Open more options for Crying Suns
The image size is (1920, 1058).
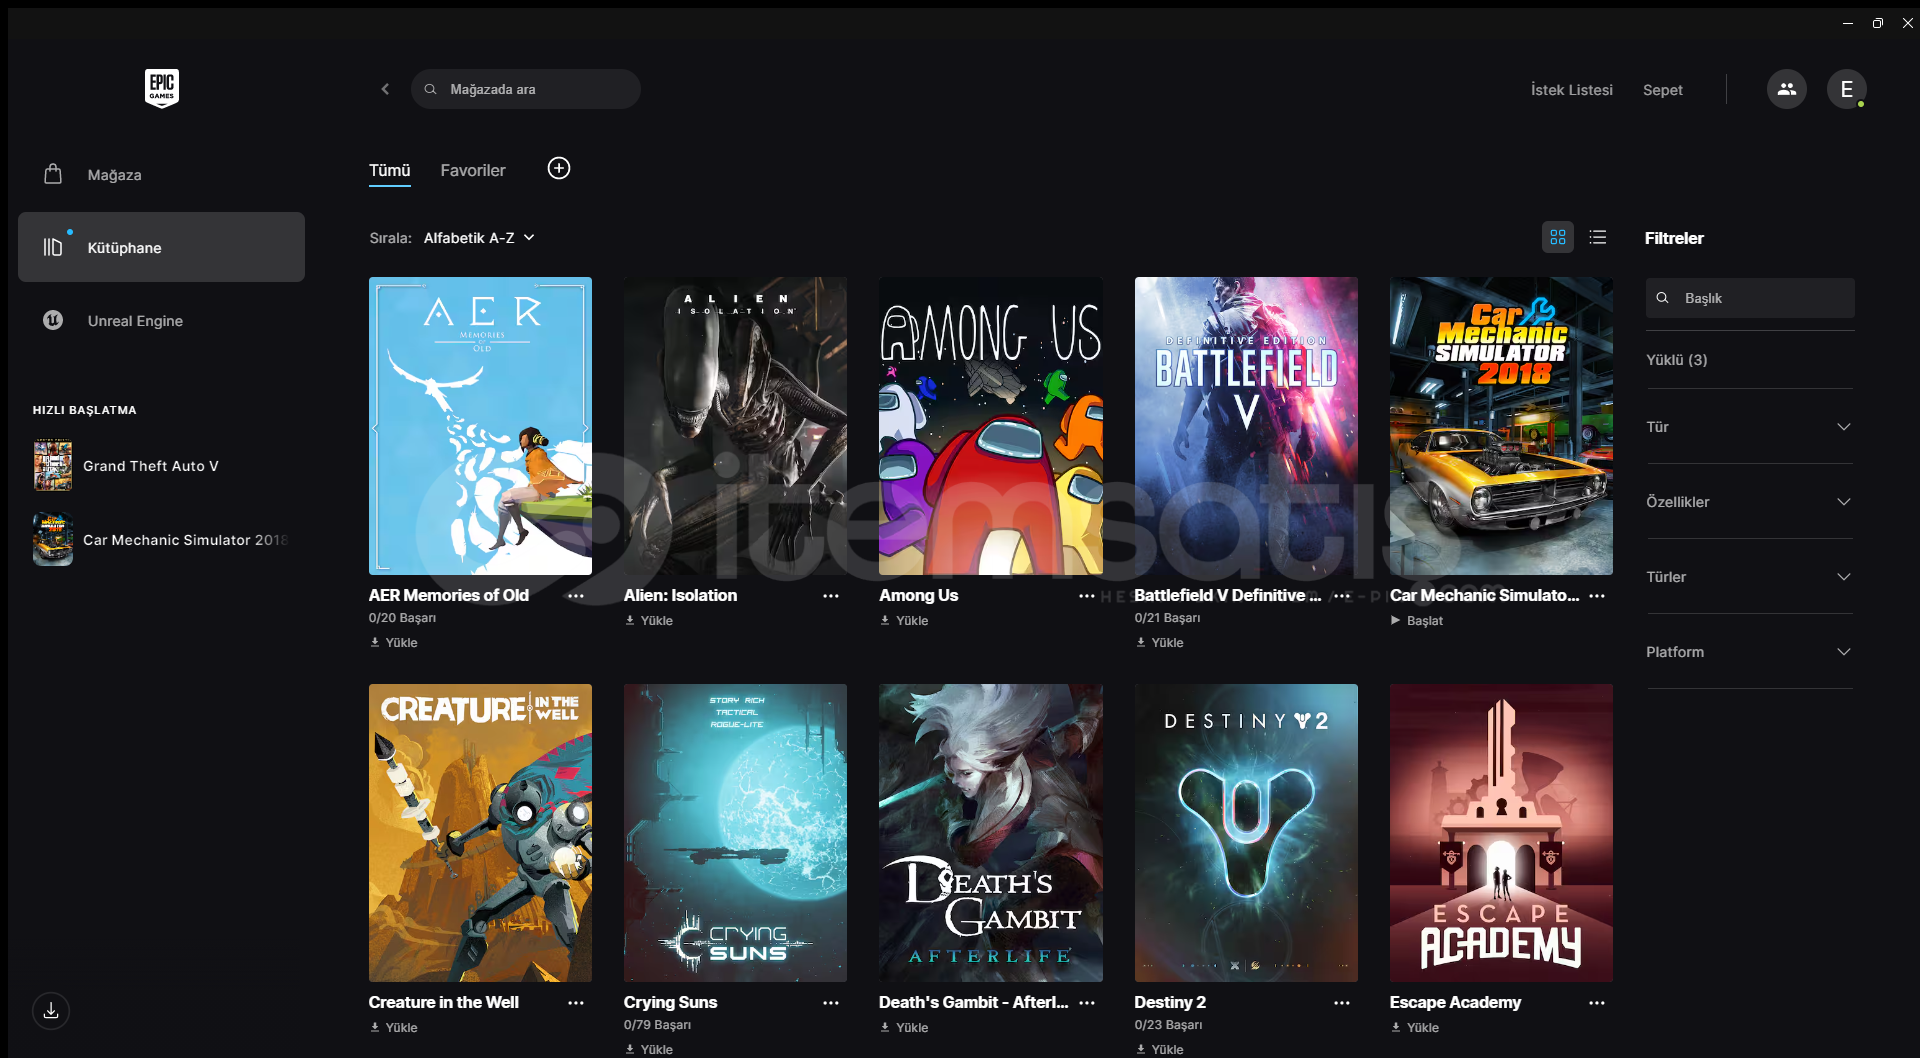(x=831, y=1003)
